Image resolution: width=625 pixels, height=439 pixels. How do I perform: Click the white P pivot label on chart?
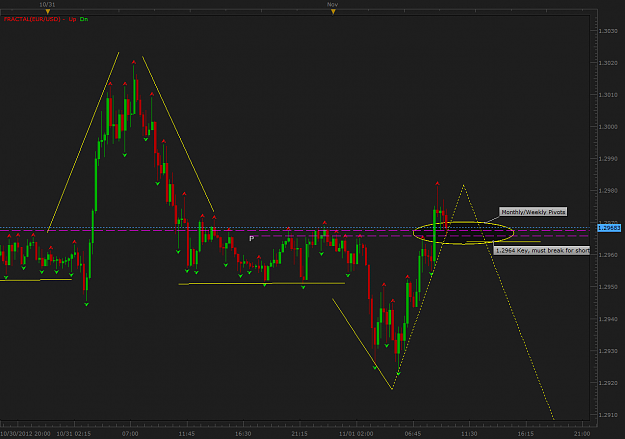point(252,238)
